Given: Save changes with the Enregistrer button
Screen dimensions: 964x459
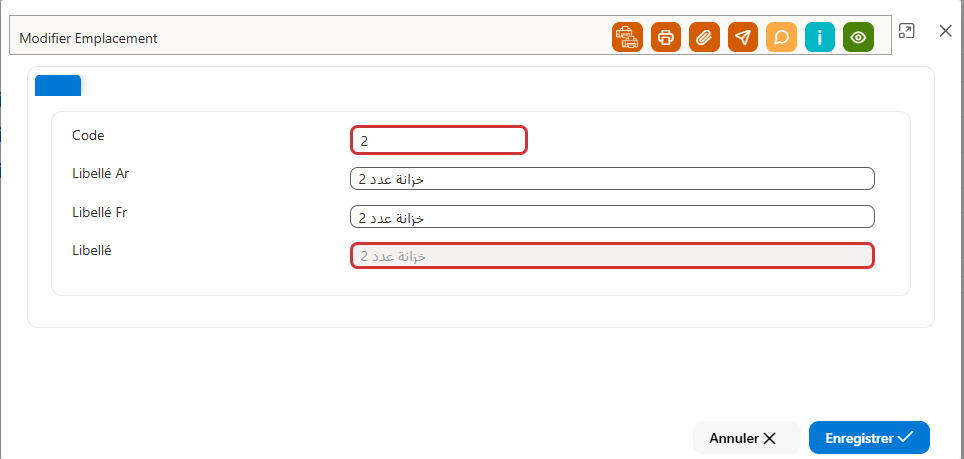Looking at the screenshot, I should point(869,437).
